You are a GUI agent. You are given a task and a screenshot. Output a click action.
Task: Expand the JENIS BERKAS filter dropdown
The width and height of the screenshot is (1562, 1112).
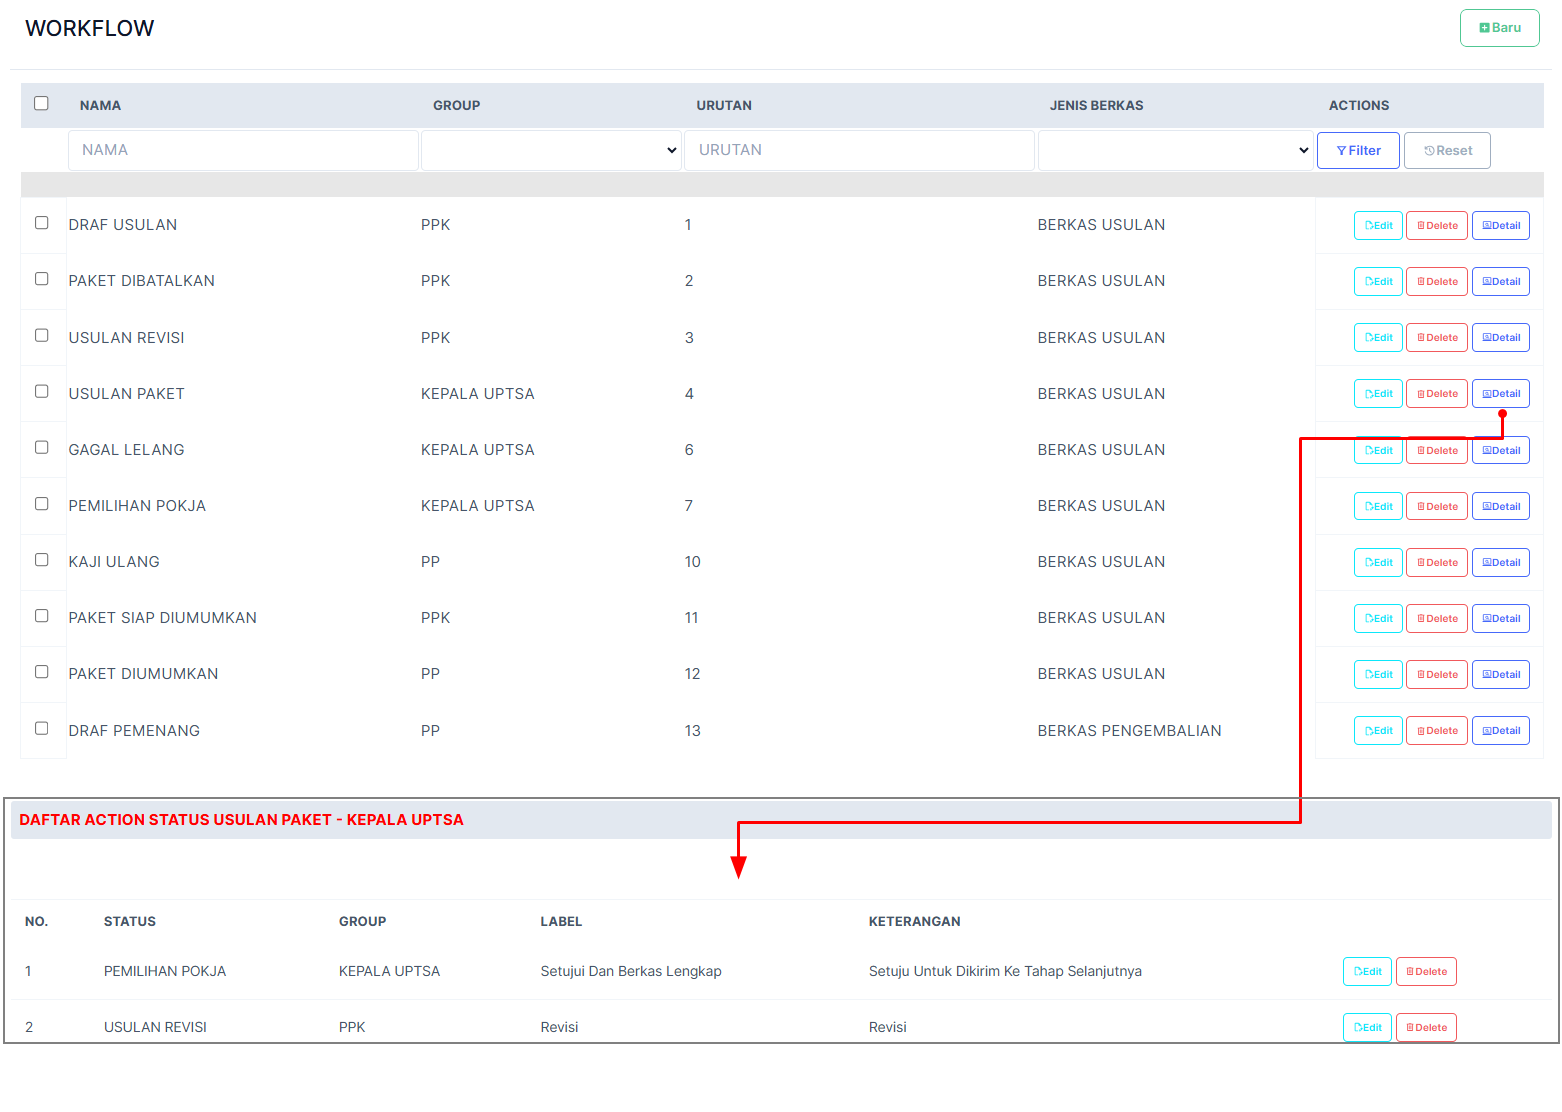[1175, 151]
